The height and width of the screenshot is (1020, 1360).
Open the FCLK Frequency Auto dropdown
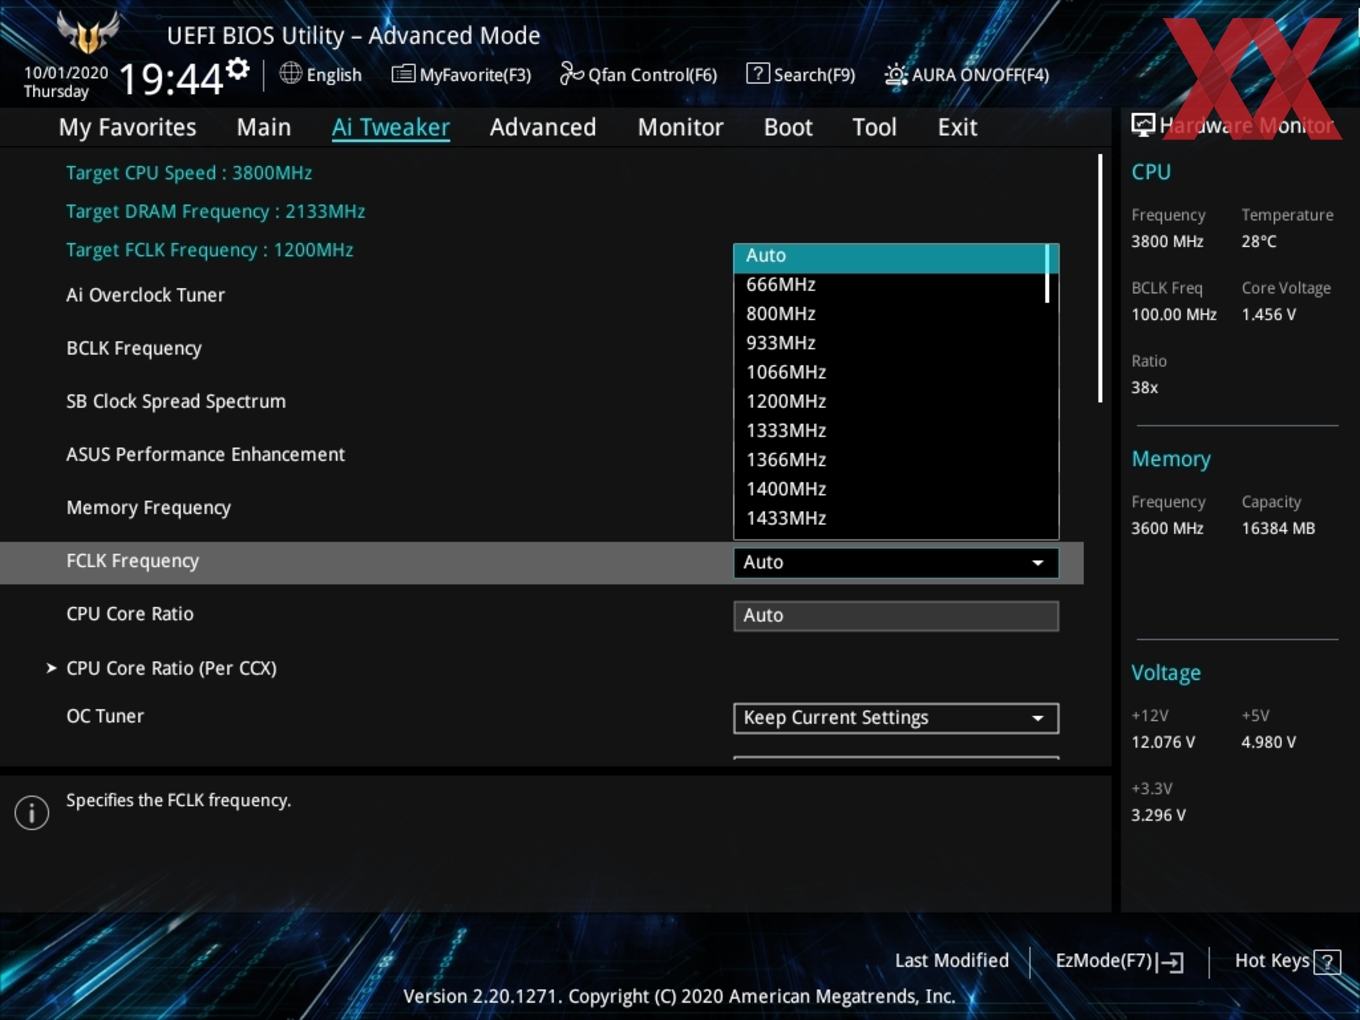click(x=896, y=562)
